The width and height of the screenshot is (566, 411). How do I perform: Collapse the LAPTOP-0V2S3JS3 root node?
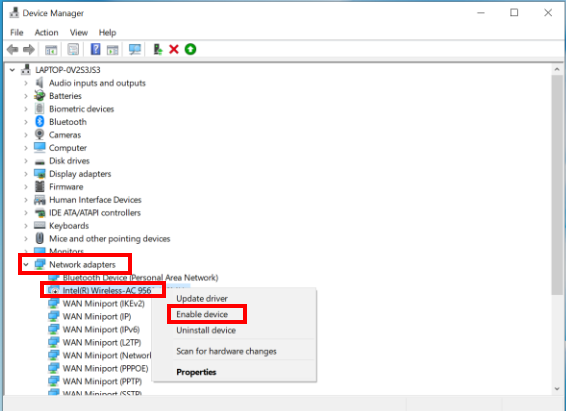12,70
